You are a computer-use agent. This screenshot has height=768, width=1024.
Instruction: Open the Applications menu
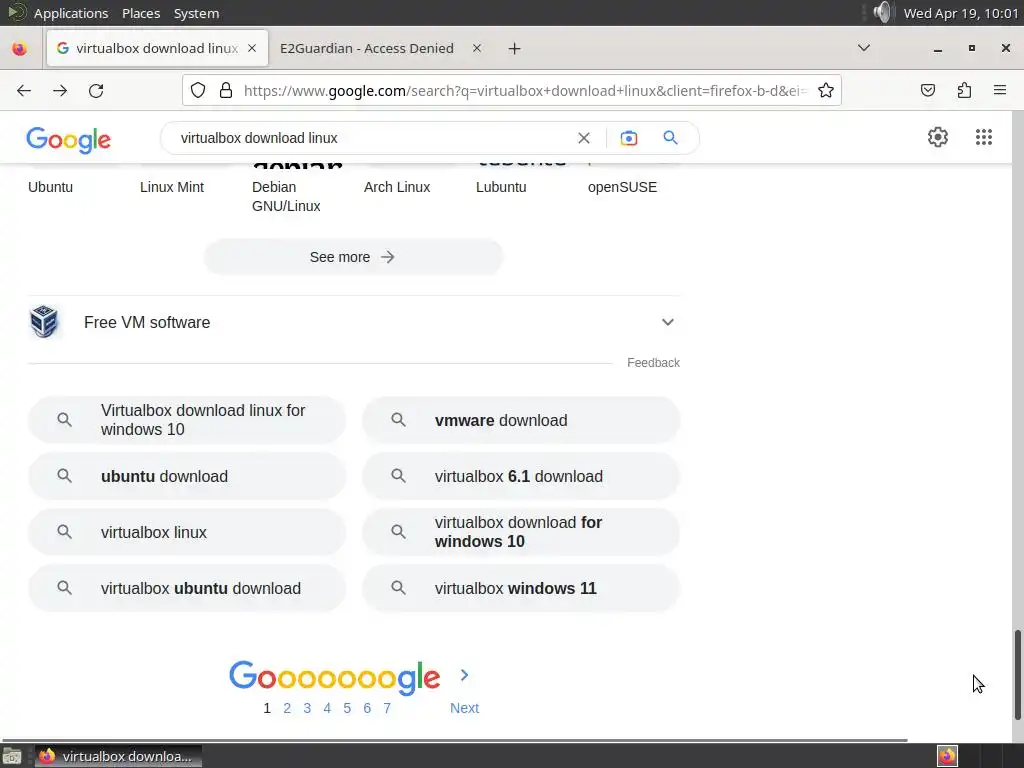tap(71, 13)
